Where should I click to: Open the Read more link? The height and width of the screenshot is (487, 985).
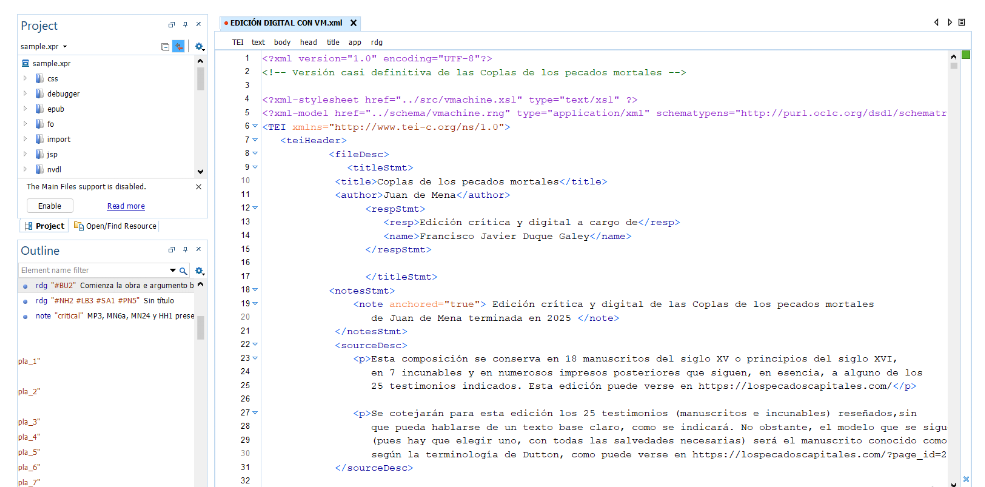click(x=126, y=206)
